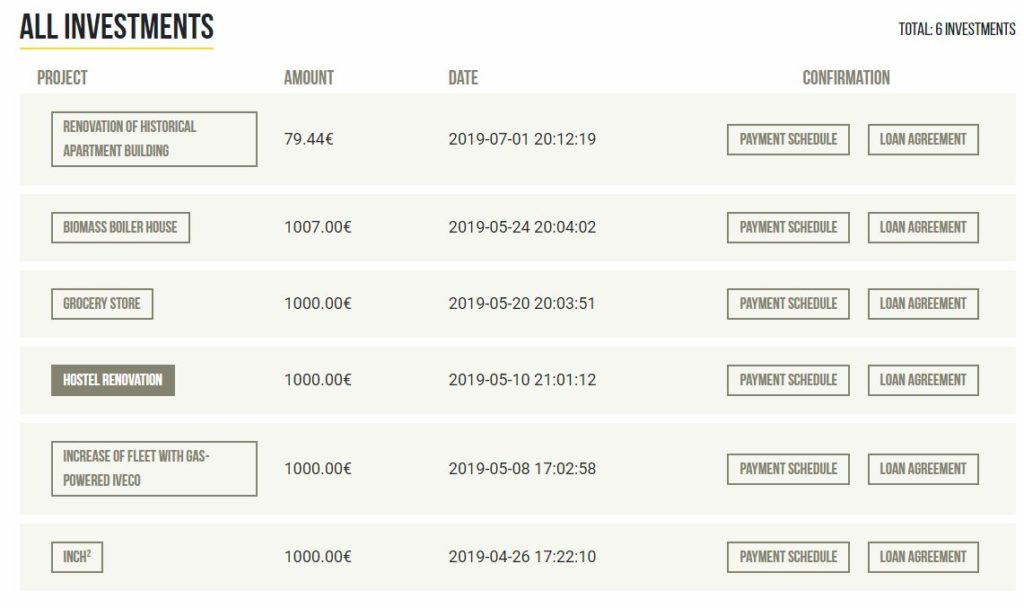Screen dimensions: 1024x608
Task: View Payment Schedule for Biomass Boiler House
Action: coord(788,227)
